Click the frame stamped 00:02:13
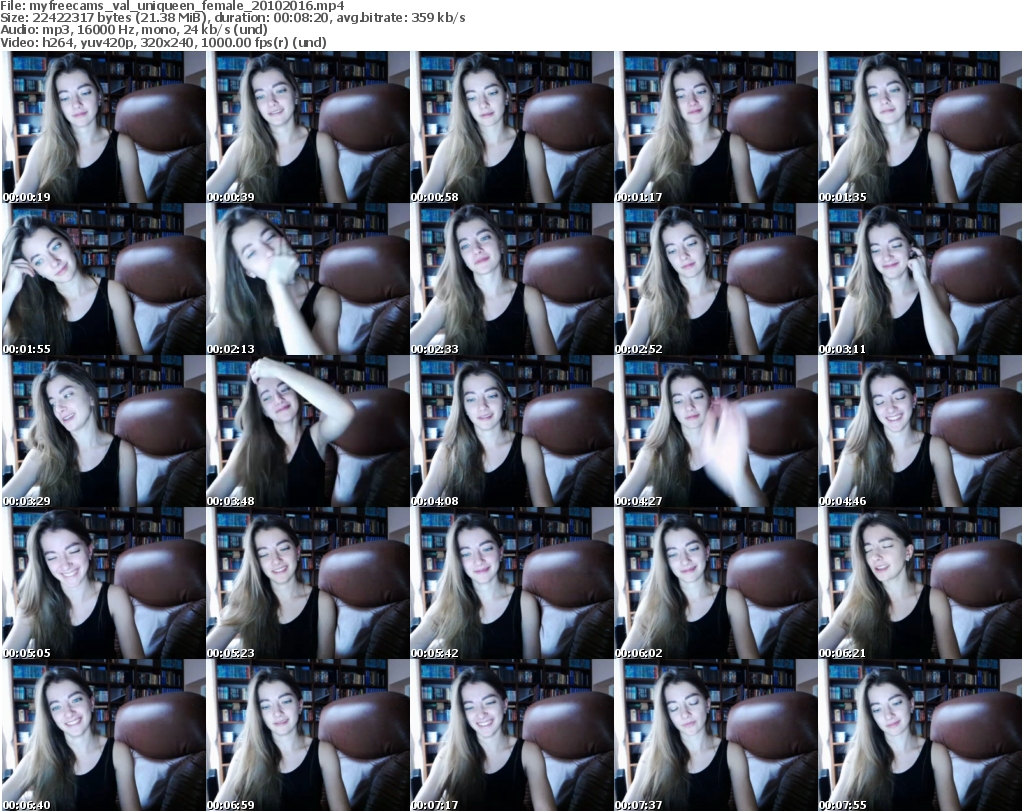 pyautogui.click(x=308, y=279)
